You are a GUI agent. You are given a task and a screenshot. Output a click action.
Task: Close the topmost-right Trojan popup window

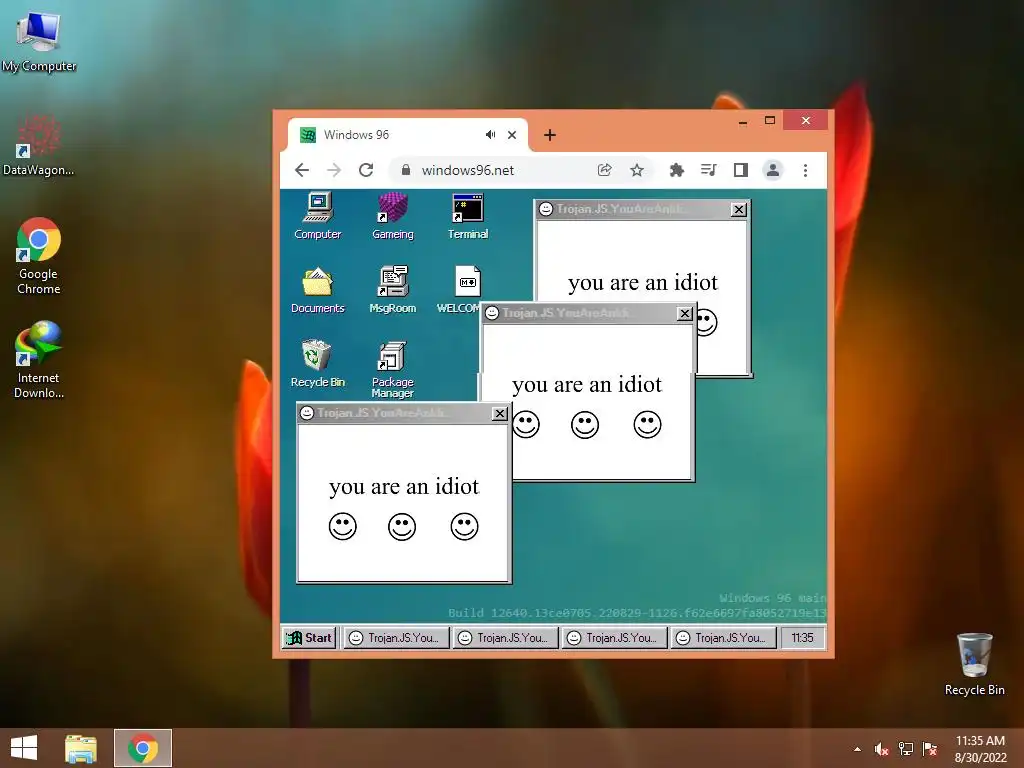point(739,209)
